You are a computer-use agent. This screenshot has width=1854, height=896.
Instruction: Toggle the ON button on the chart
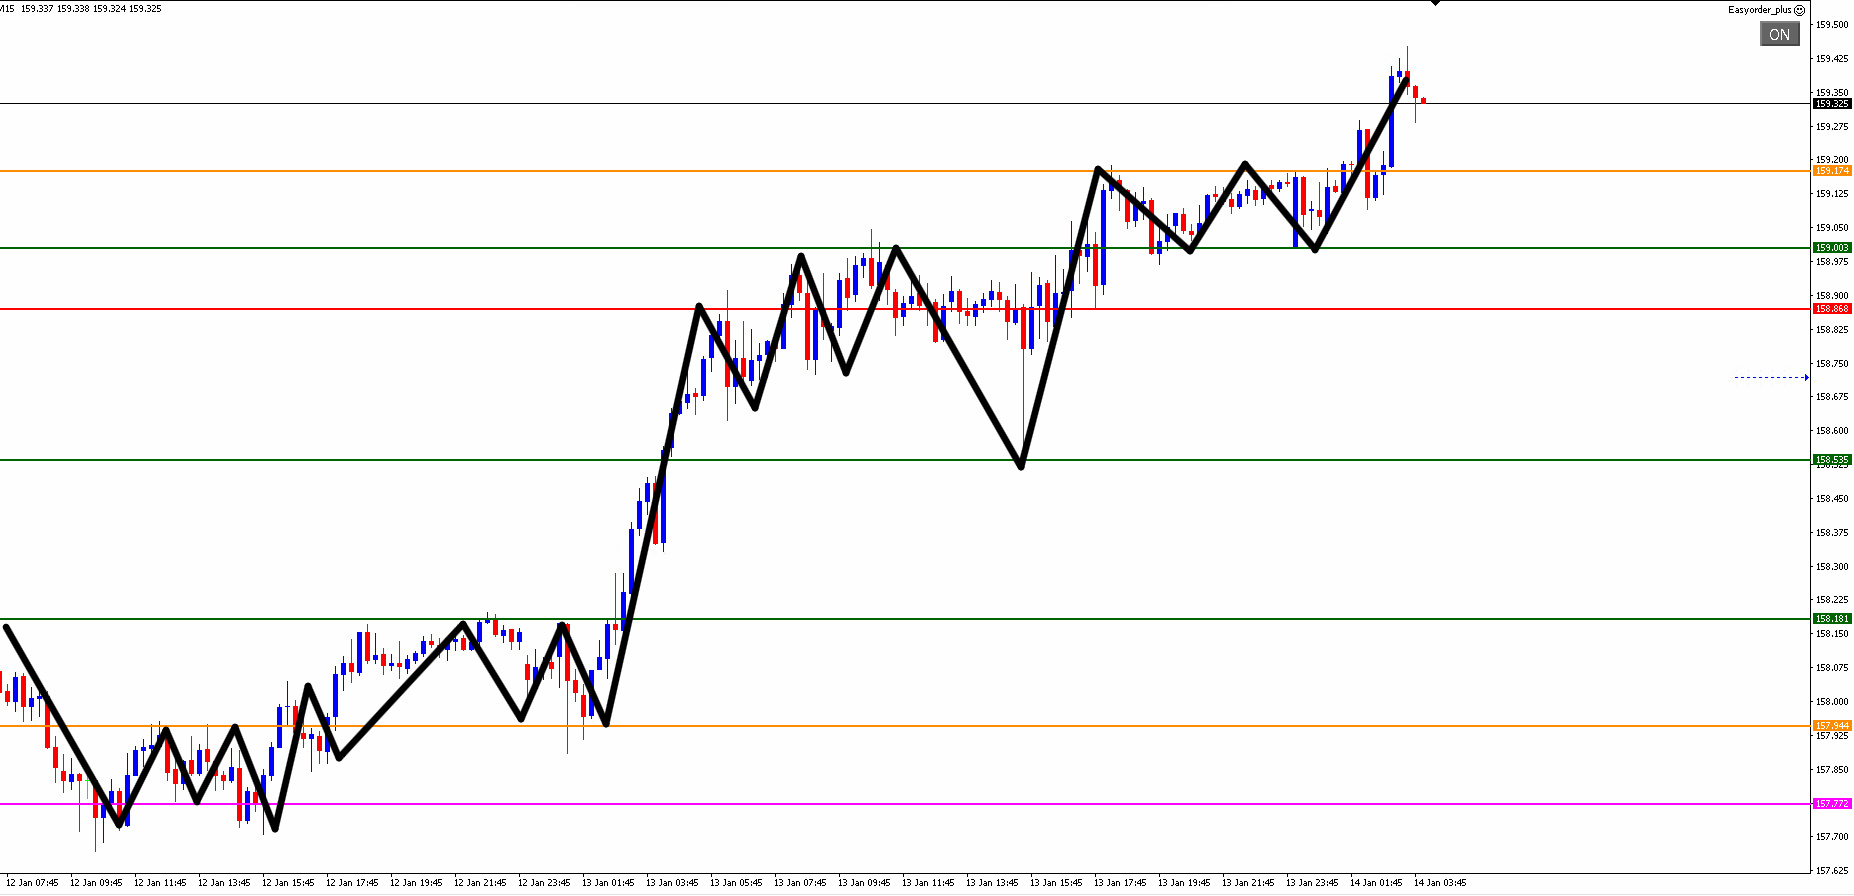tap(1780, 34)
